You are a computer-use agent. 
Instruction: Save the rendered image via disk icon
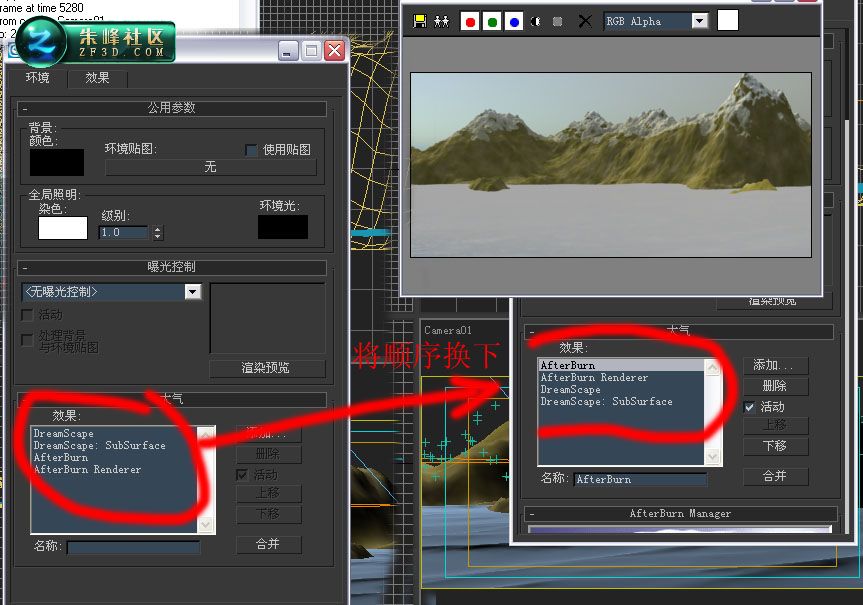click(419, 21)
